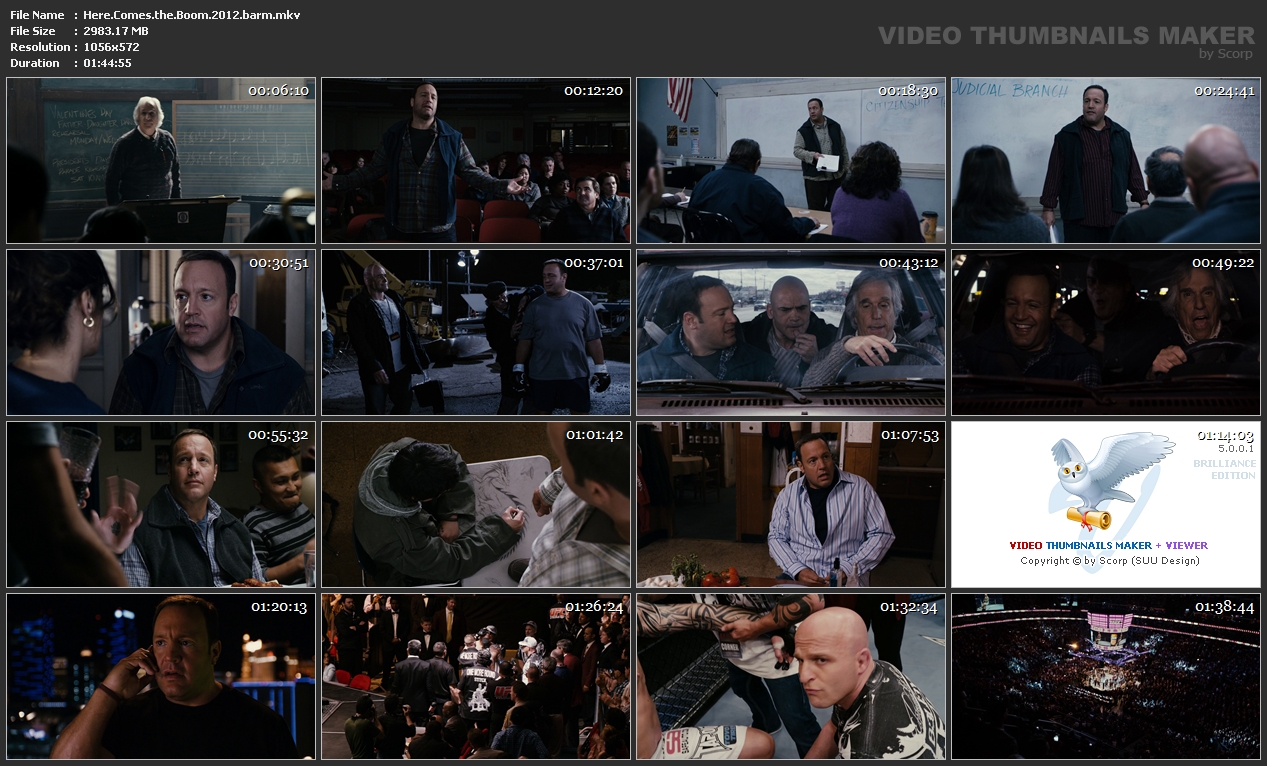Image resolution: width=1267 pixels, height=766 pixels.
Task: Open the crowd scene thumbnail at 01:26:24
Action: [x=476, y=676]
